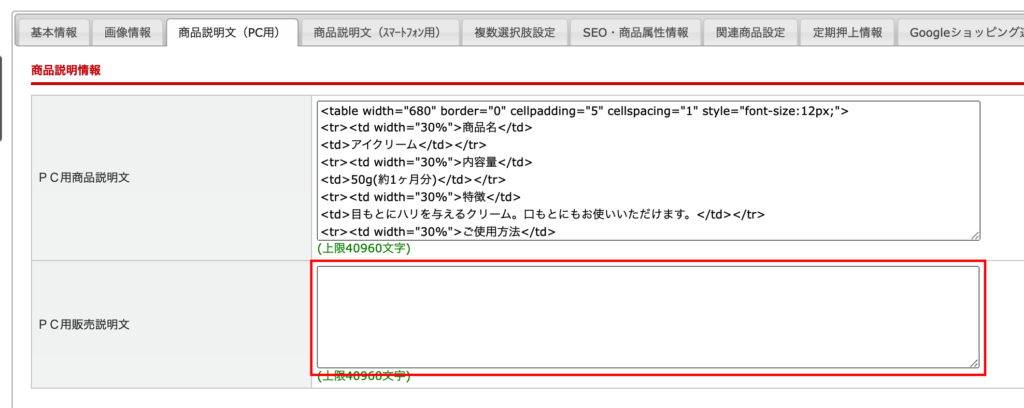Click the 商品説明情報 section heading

coord(66,71)
